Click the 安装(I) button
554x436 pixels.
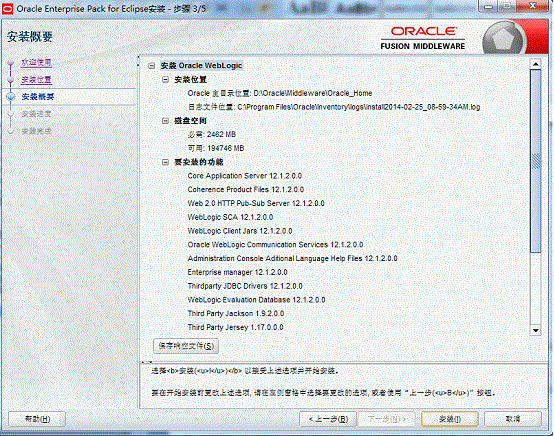click(450, 419)
